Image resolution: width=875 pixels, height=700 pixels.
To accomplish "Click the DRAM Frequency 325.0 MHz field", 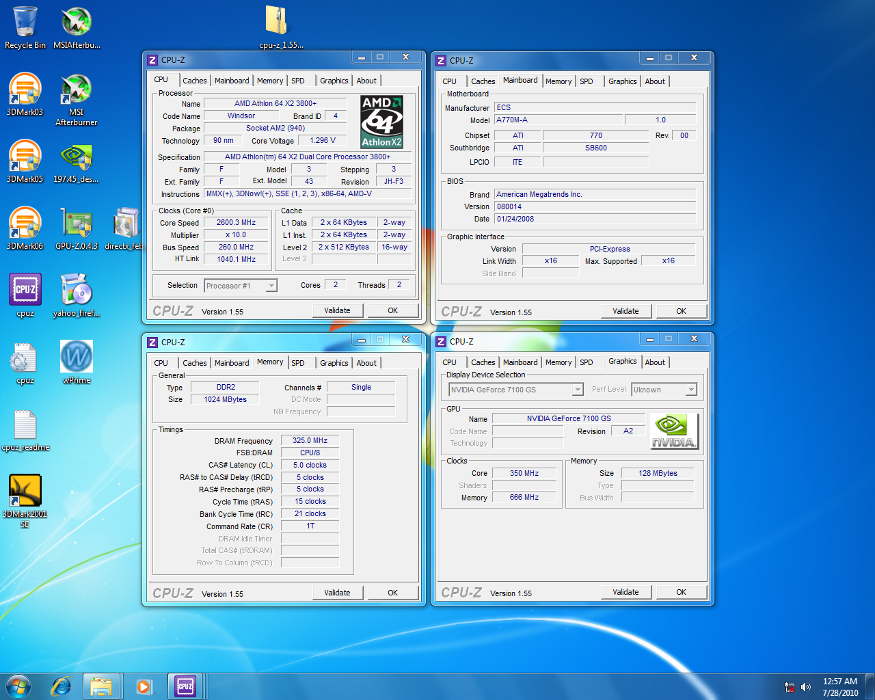I will click(x=310, y=440).
